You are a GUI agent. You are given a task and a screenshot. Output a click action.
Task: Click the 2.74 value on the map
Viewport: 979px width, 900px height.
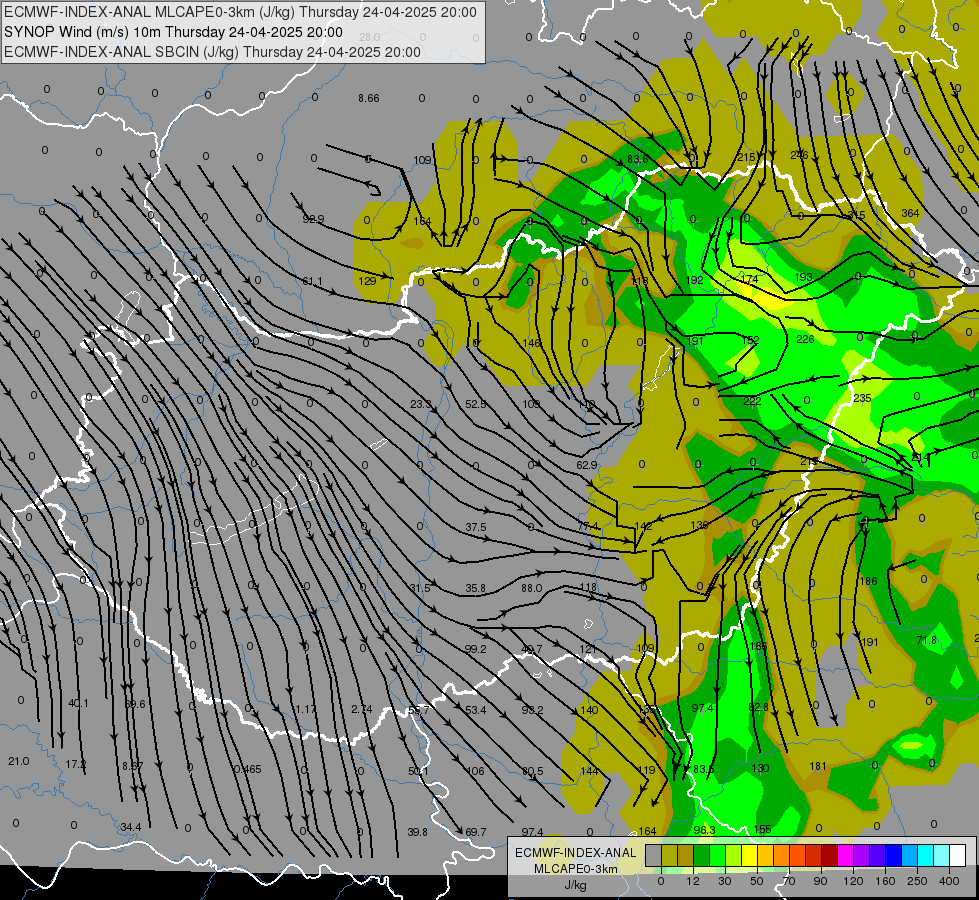(362, 709)
